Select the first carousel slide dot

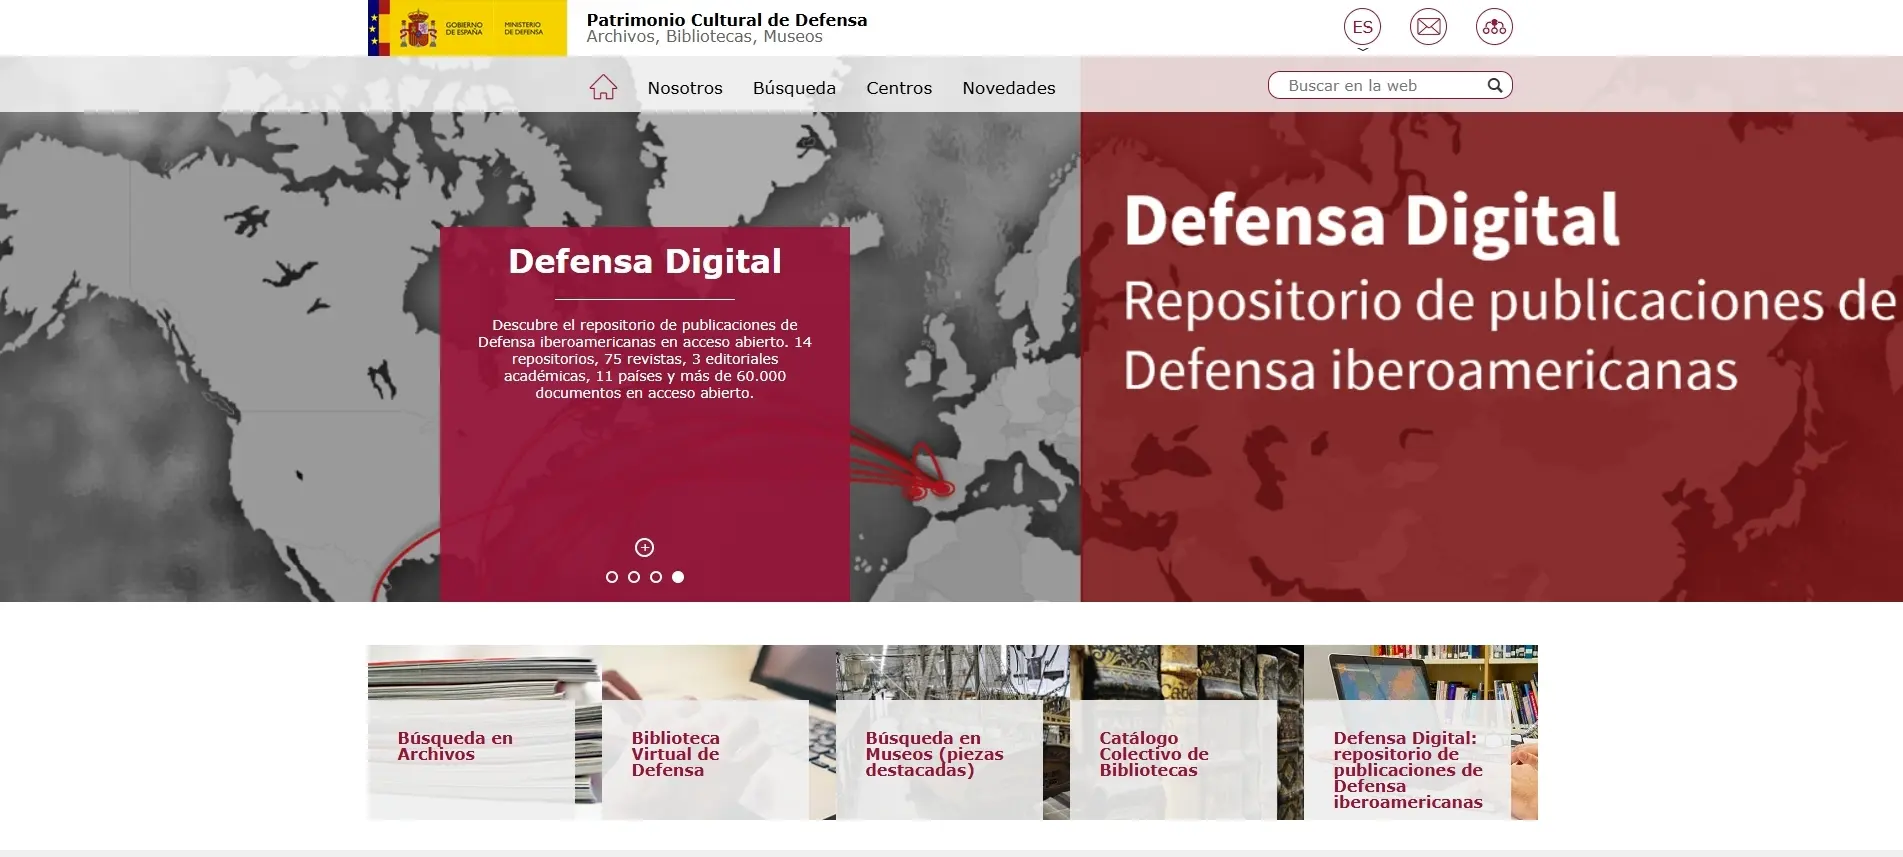[612, 577]
